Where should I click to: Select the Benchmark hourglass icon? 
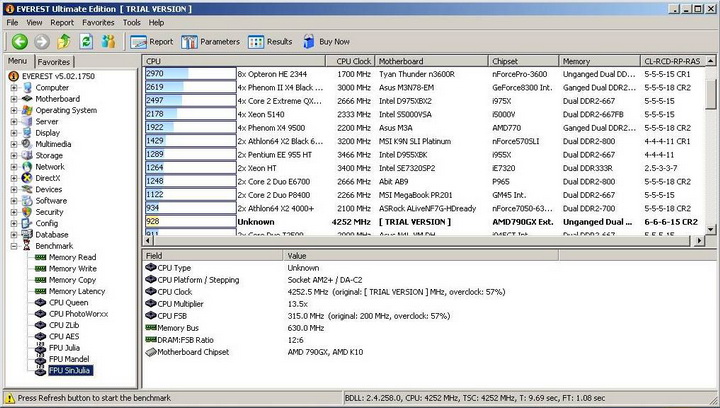(27, 246)
